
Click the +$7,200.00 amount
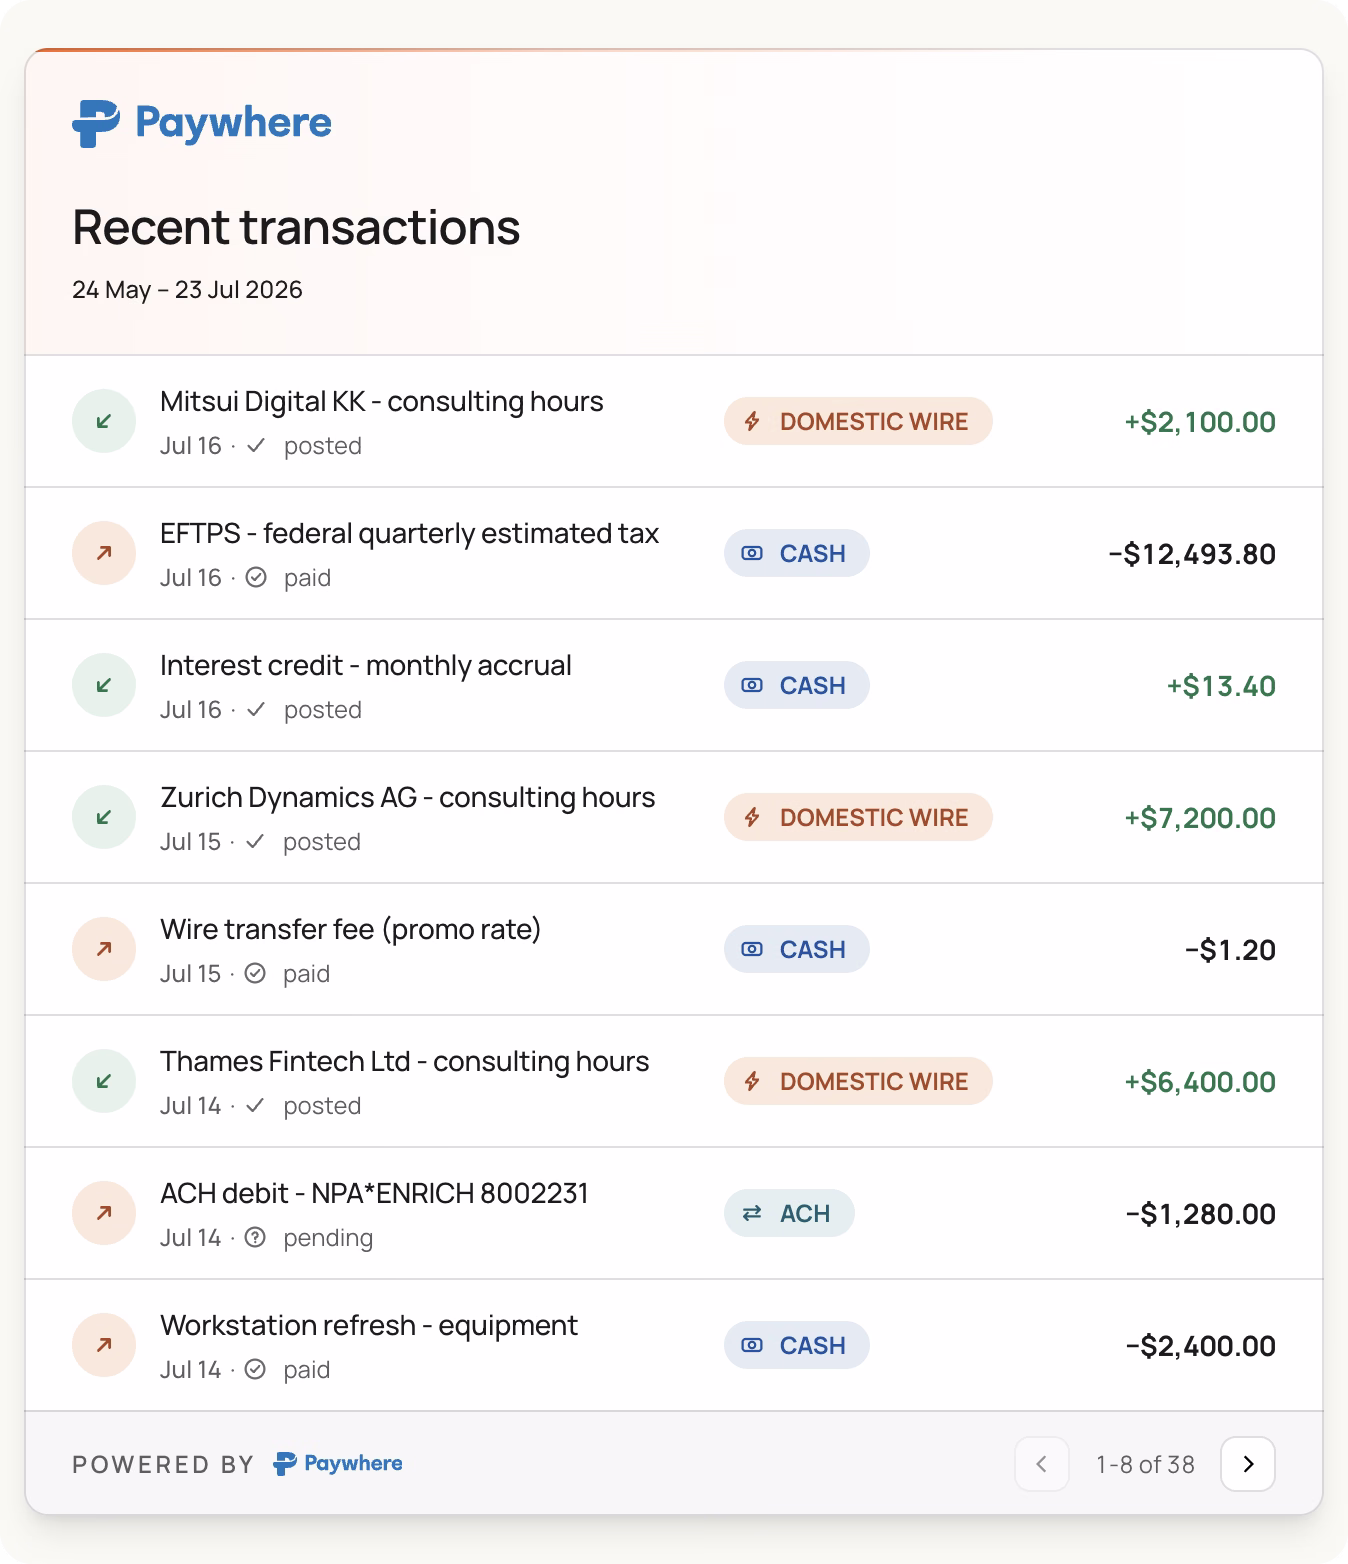(1200, 818)
